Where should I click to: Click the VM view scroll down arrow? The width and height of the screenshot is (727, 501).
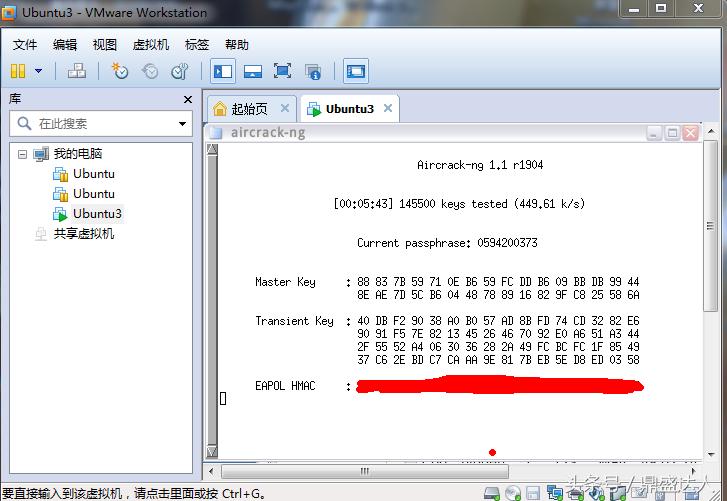710,455
